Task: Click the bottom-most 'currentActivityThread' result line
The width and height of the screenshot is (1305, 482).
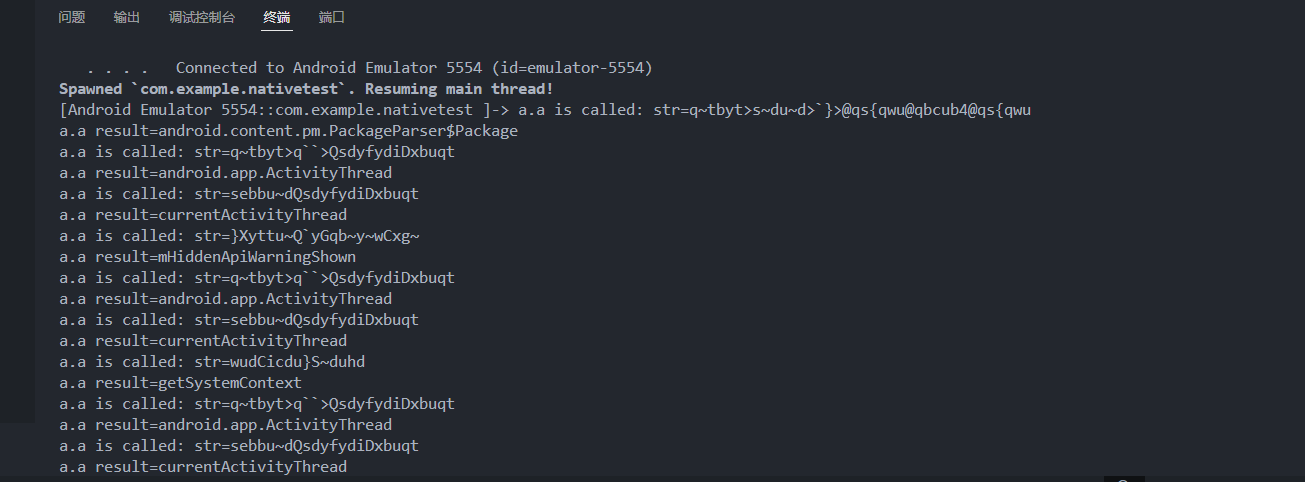Action: click(203, 467)
